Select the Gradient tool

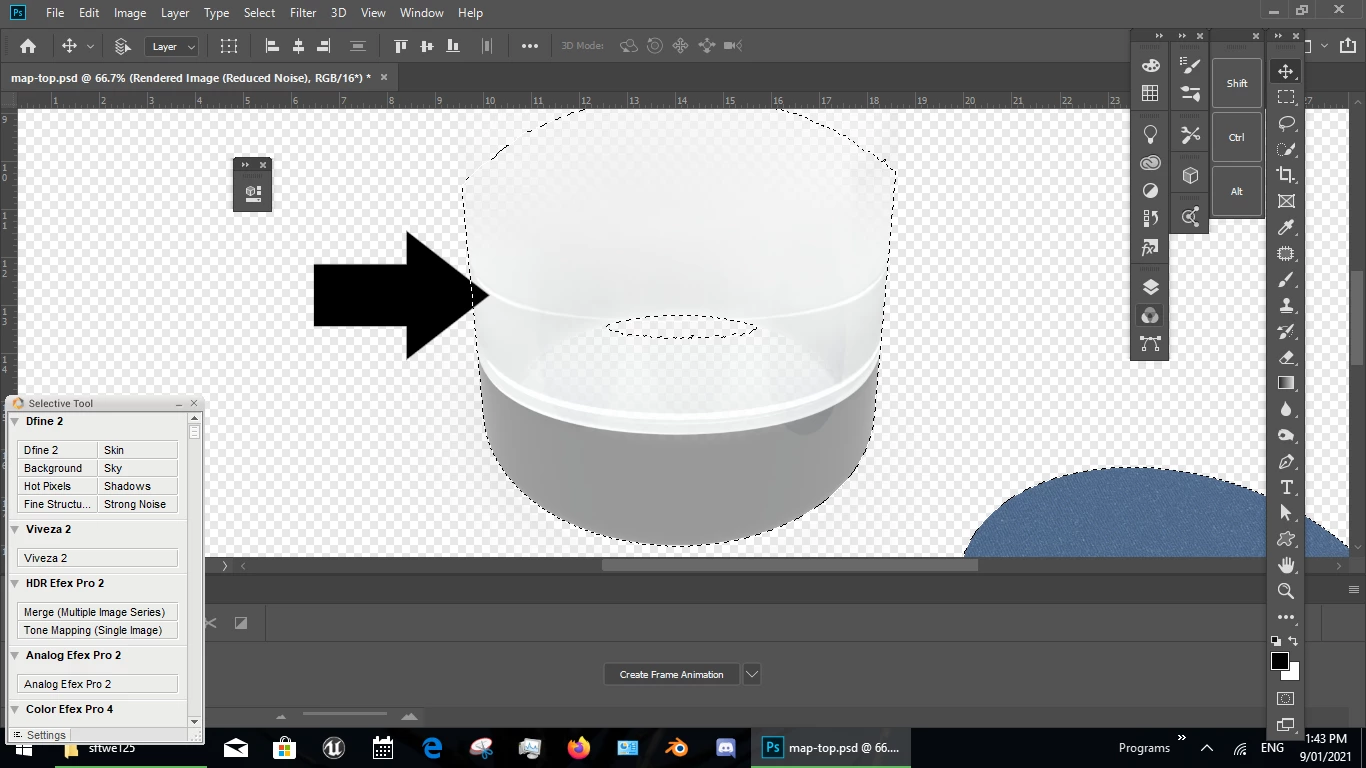(x=1286, y=383)
